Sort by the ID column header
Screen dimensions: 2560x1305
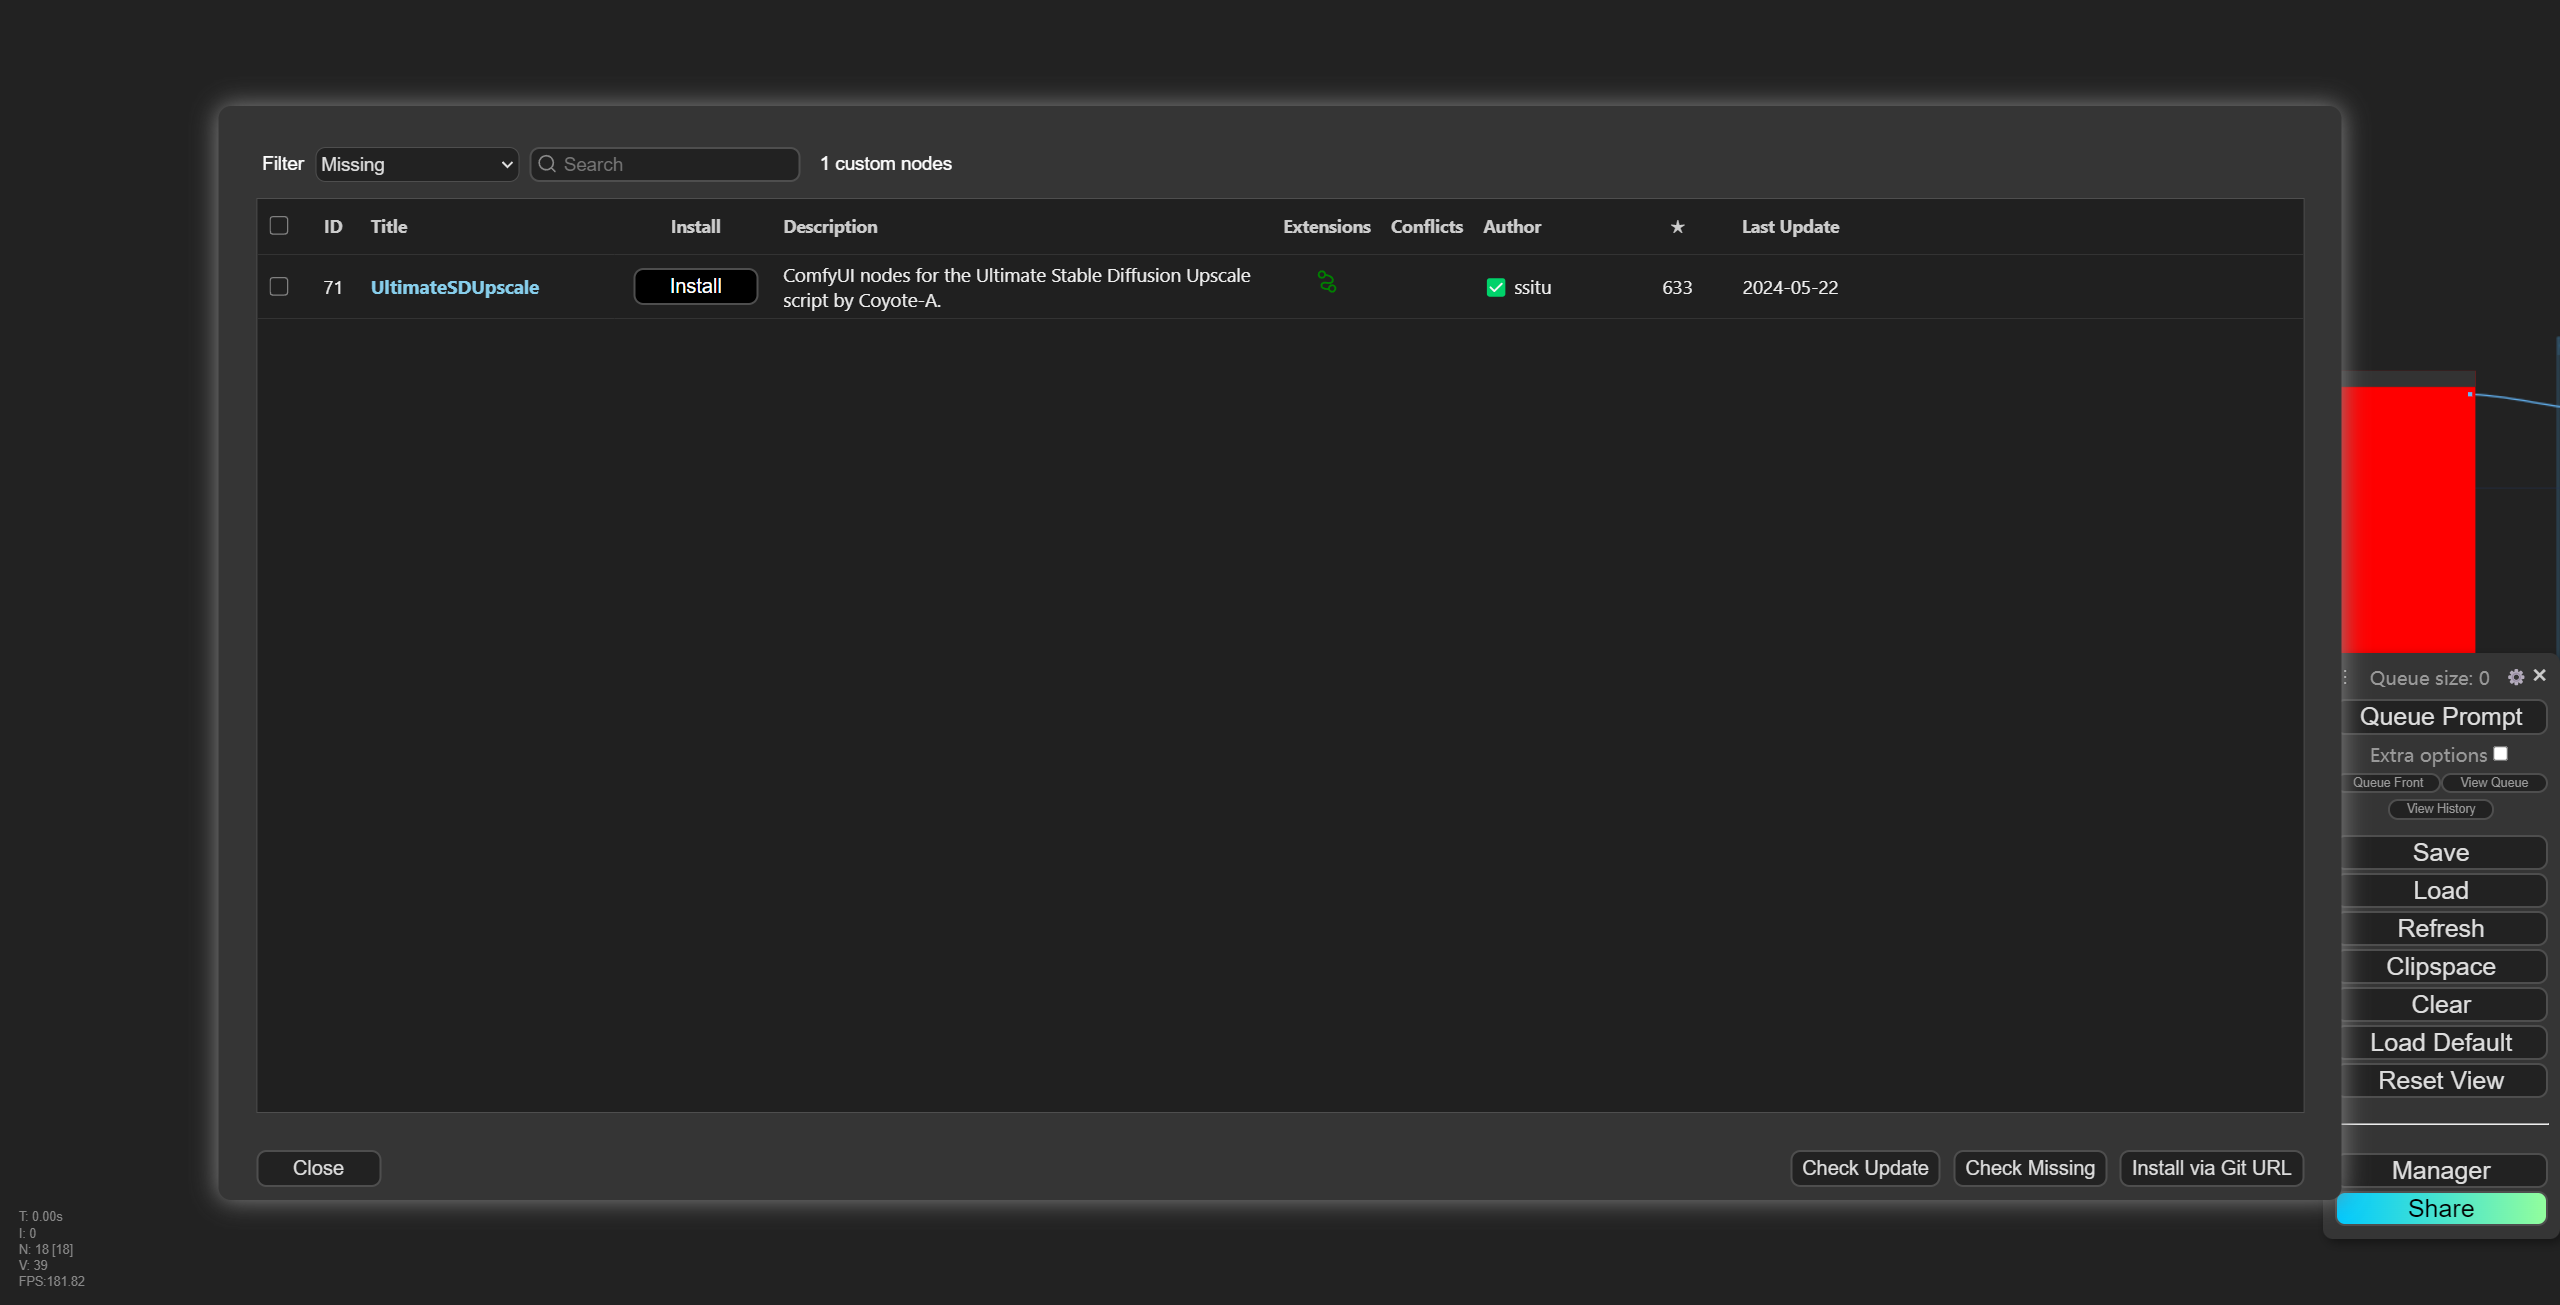[x=333, y=227]
